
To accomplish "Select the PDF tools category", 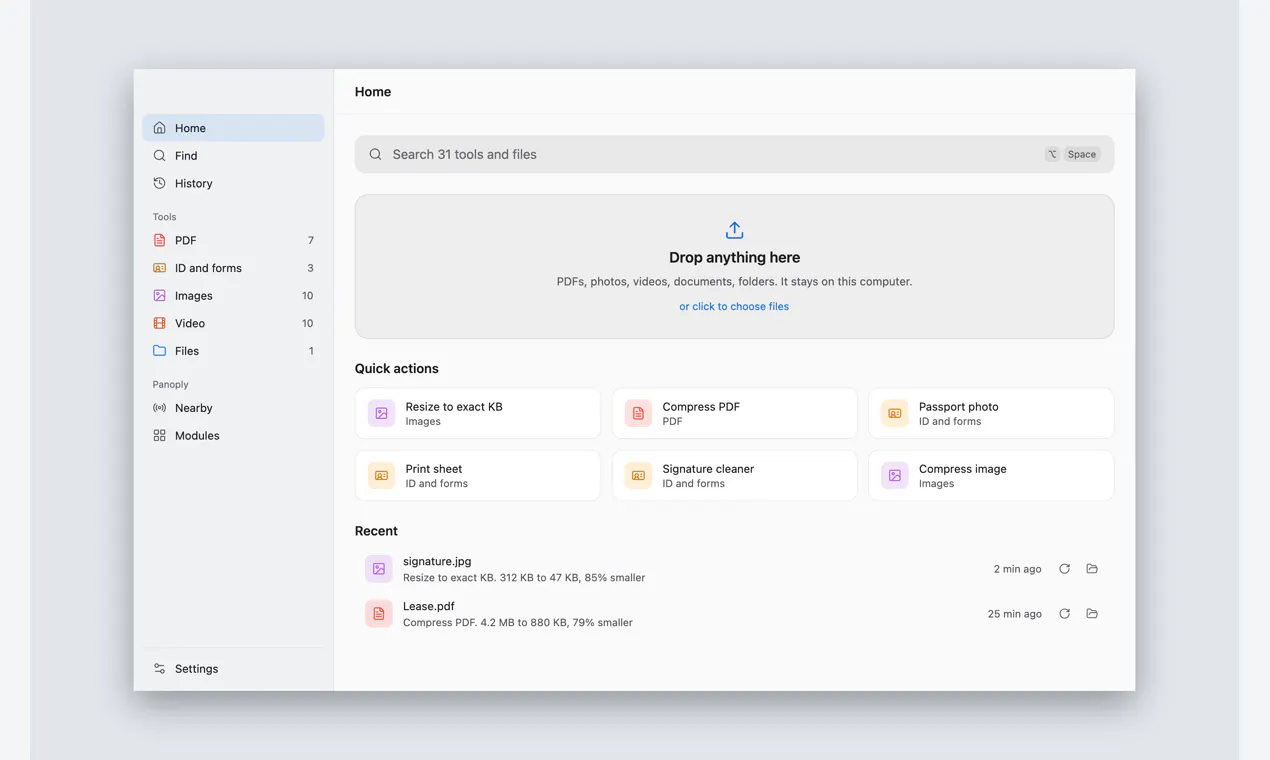I will 233,240.
